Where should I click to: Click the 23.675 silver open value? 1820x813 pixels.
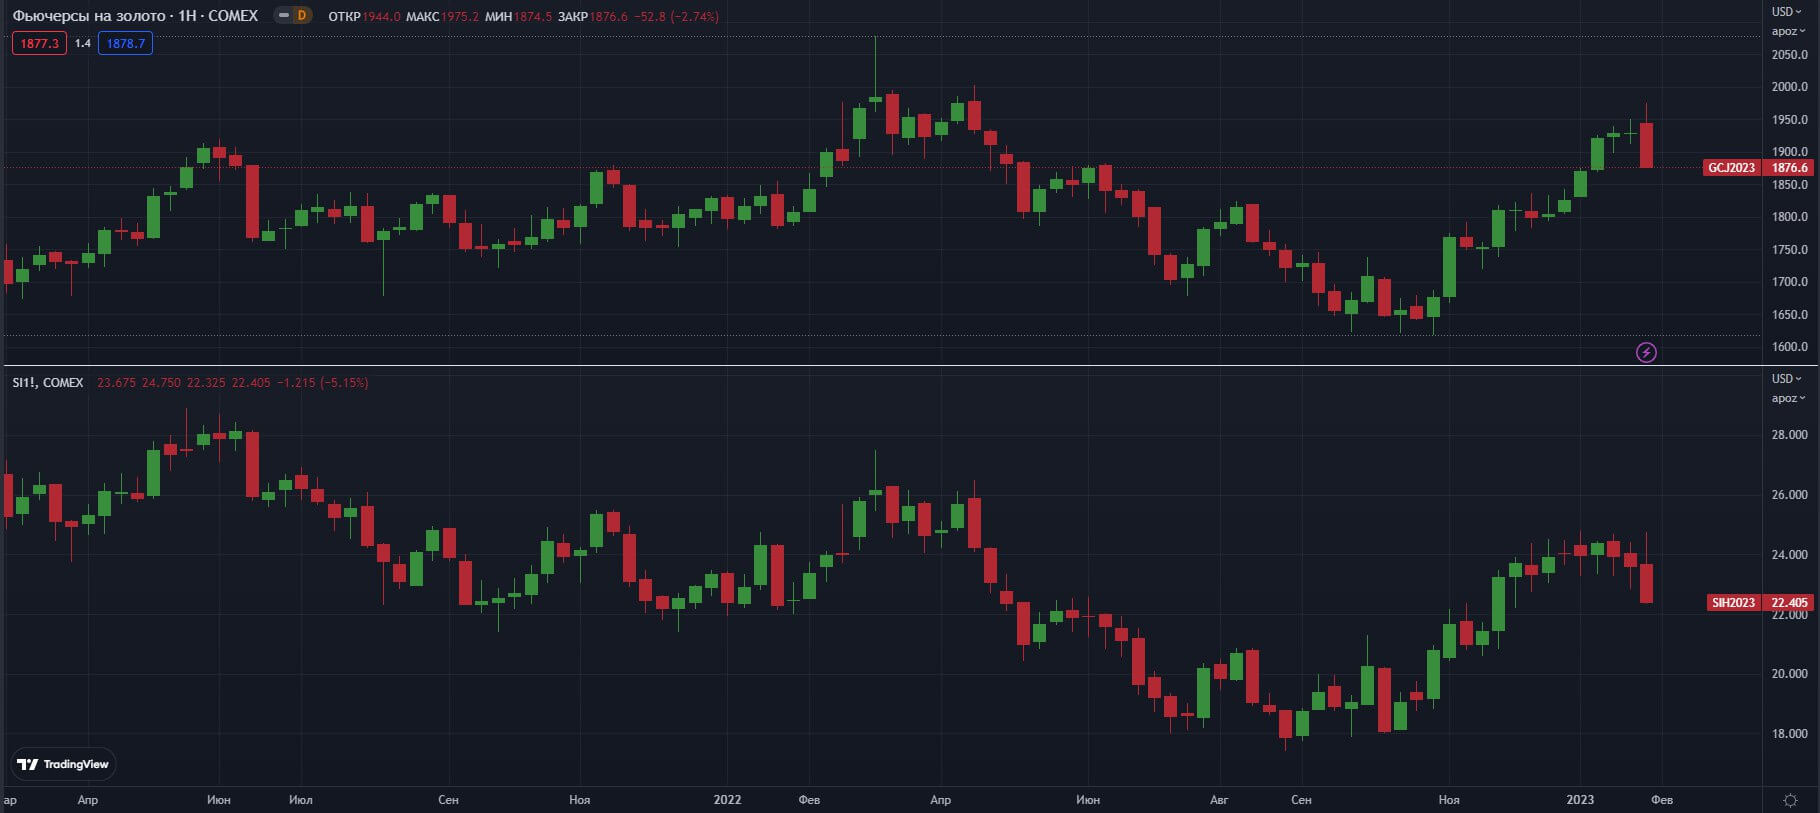116,383
